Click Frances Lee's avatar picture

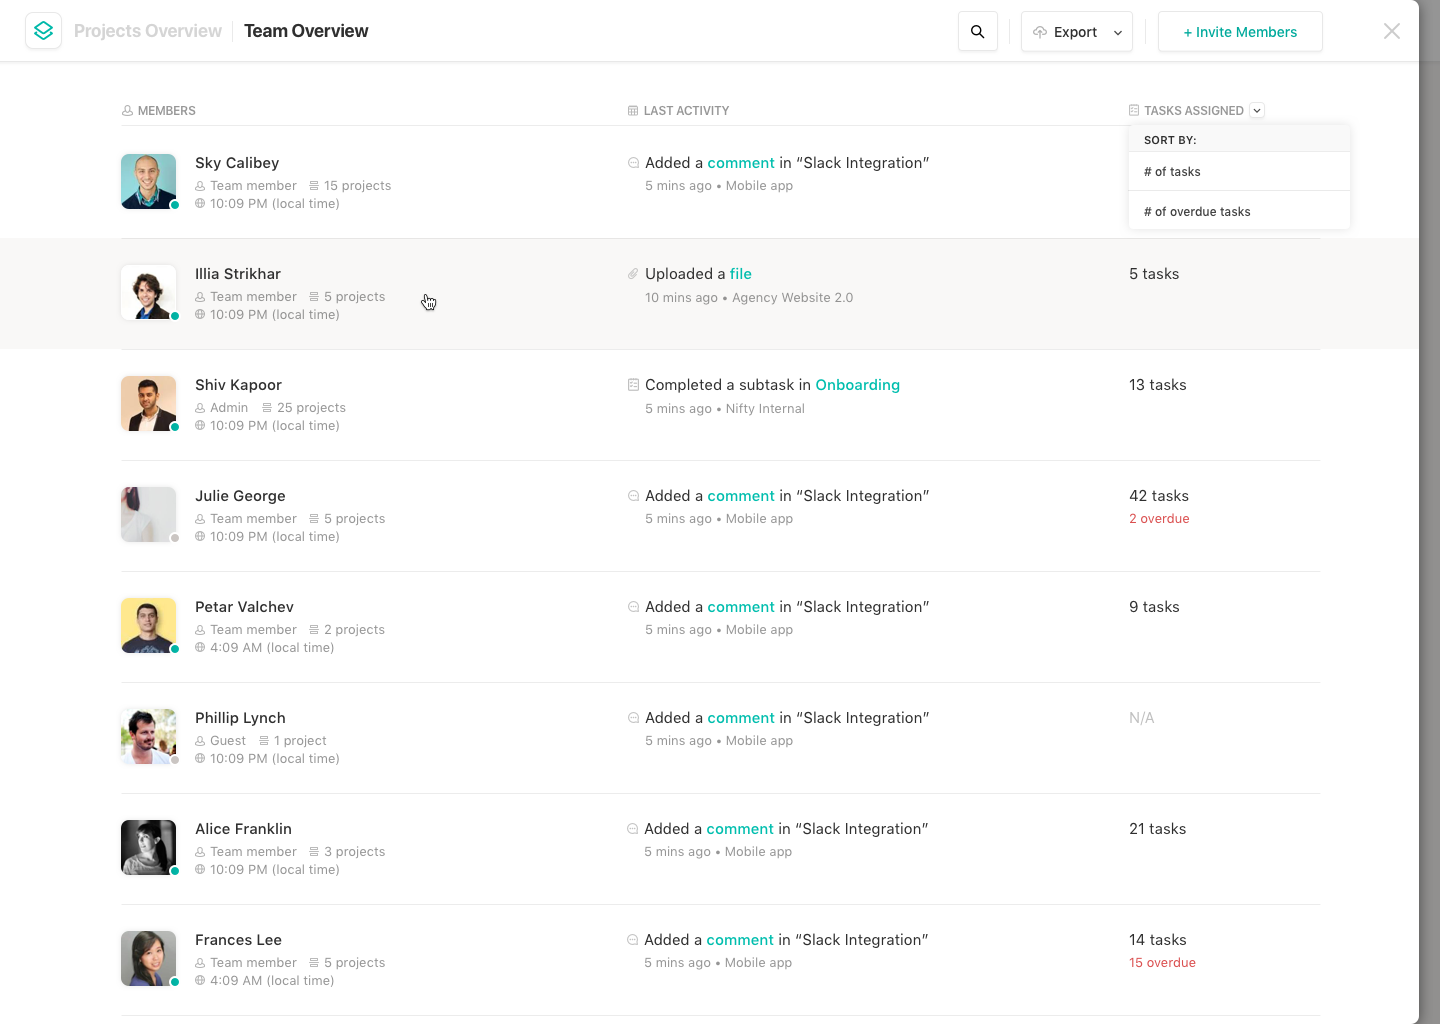click(x=149, y=959)
